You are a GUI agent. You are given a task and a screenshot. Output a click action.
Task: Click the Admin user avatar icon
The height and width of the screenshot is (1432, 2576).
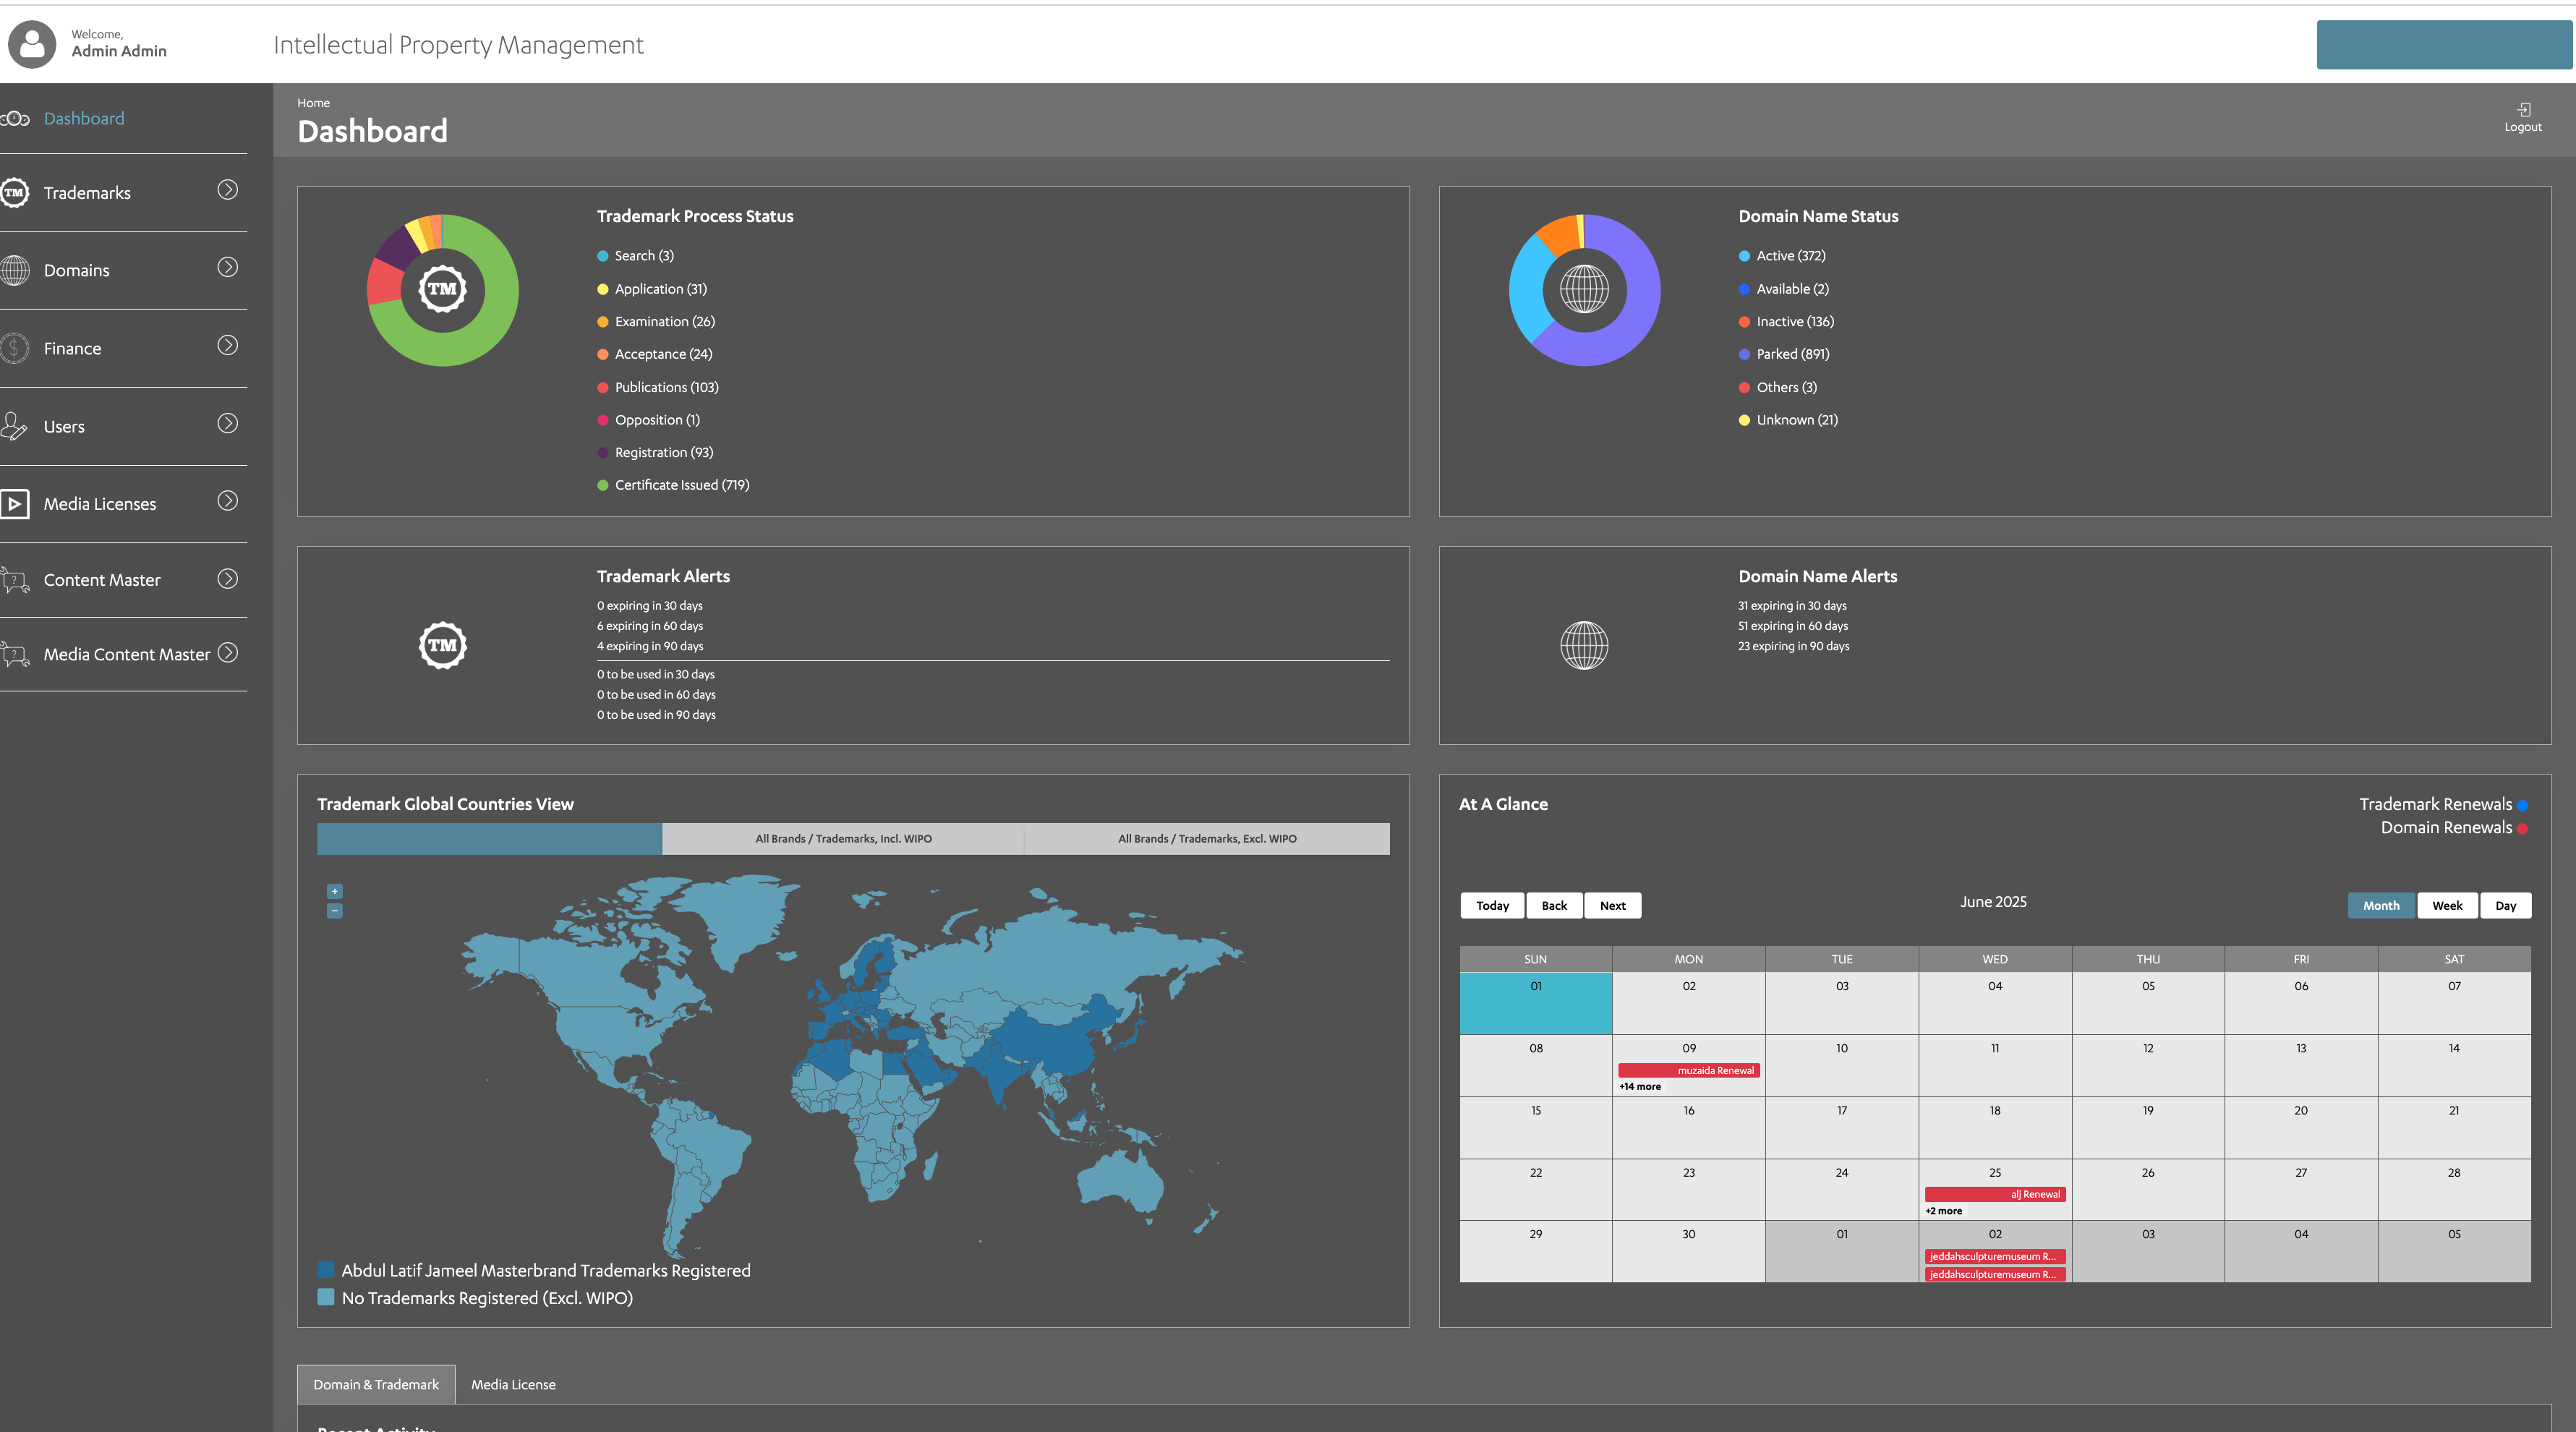(32, 44)
